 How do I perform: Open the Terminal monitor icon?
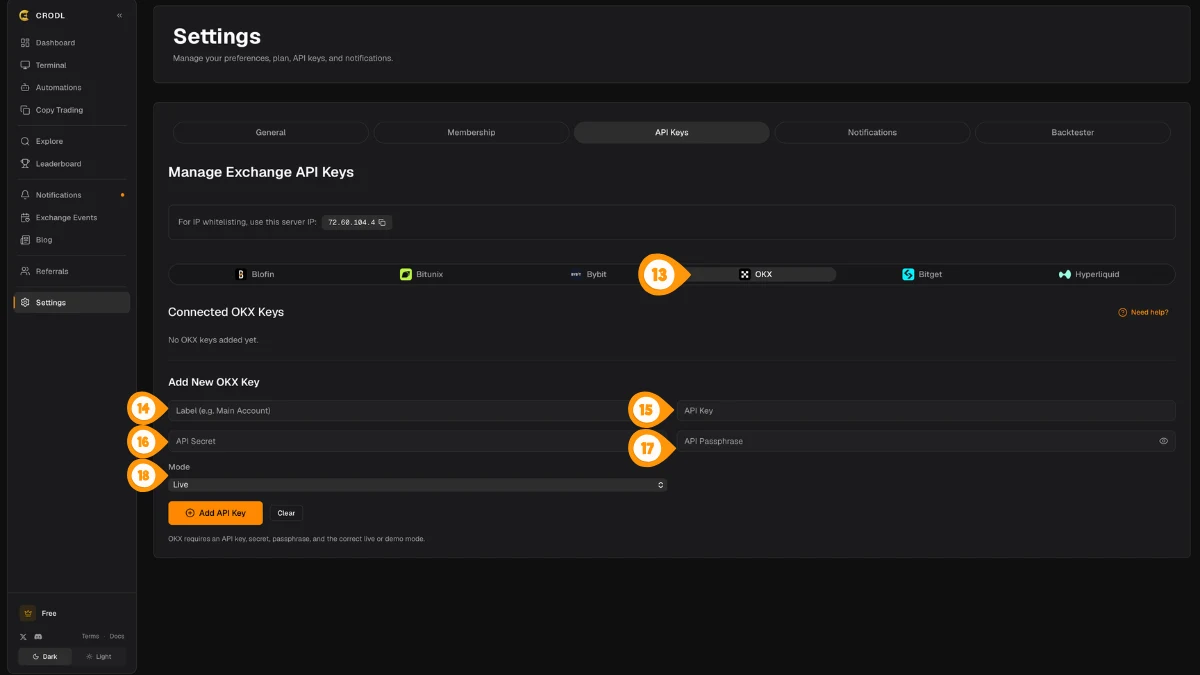[x=25, y=65]
